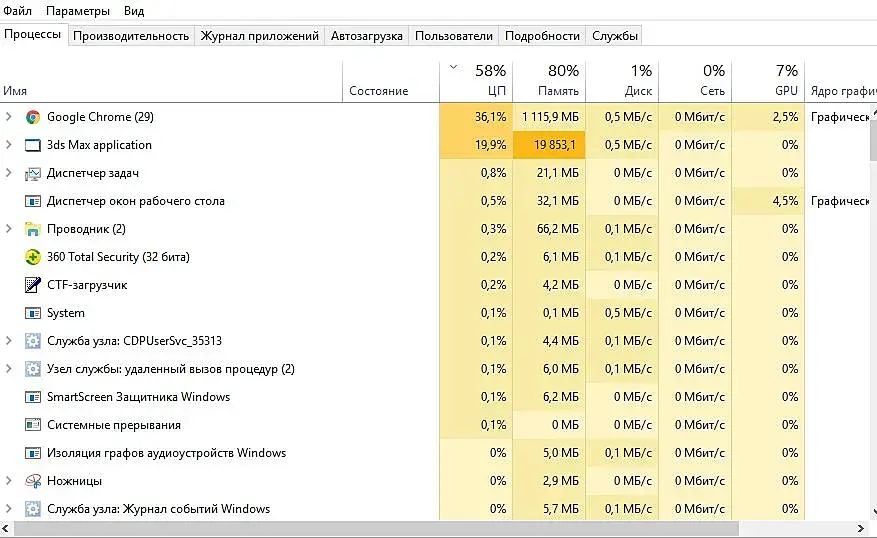The height and width of the screenshot is (538, 877).
Task: Click the Проводник folder icon
Action: click(33, 229)
